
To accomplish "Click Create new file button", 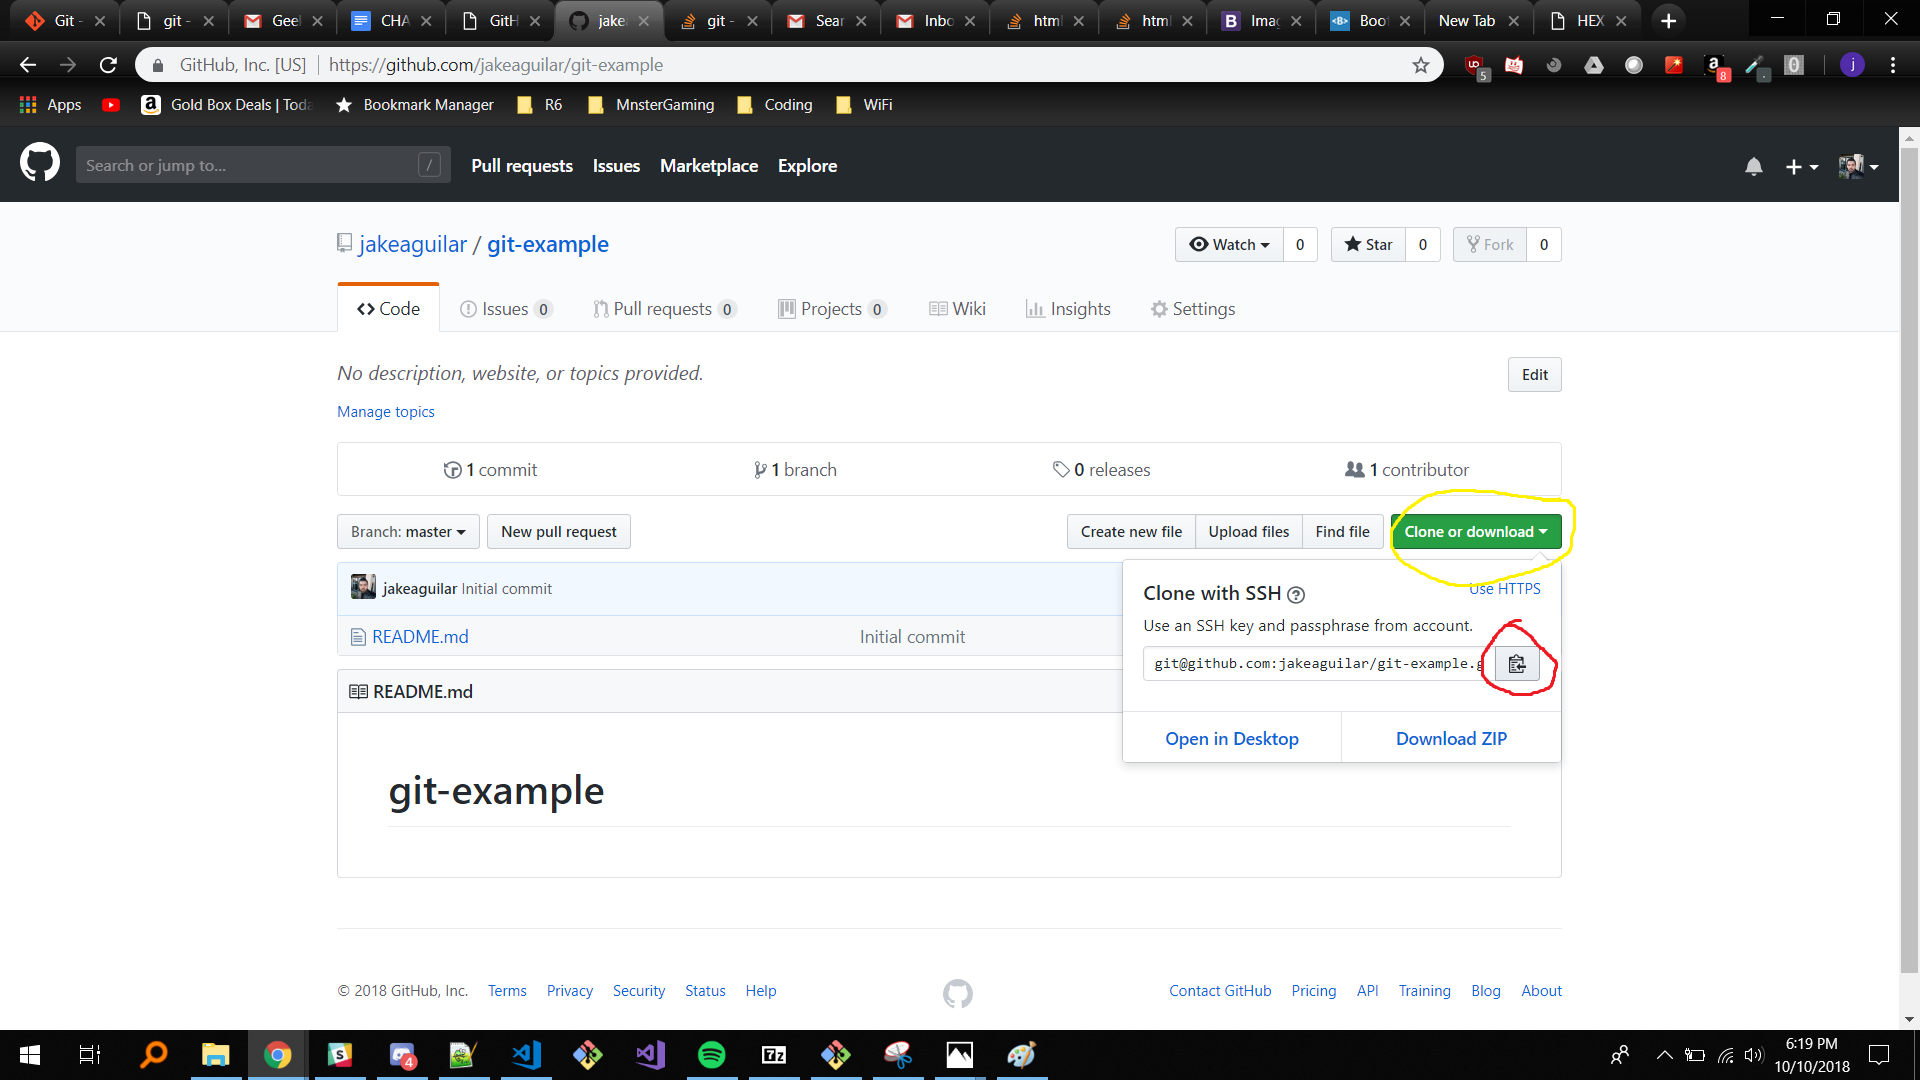I will [x=1131, y=531].
